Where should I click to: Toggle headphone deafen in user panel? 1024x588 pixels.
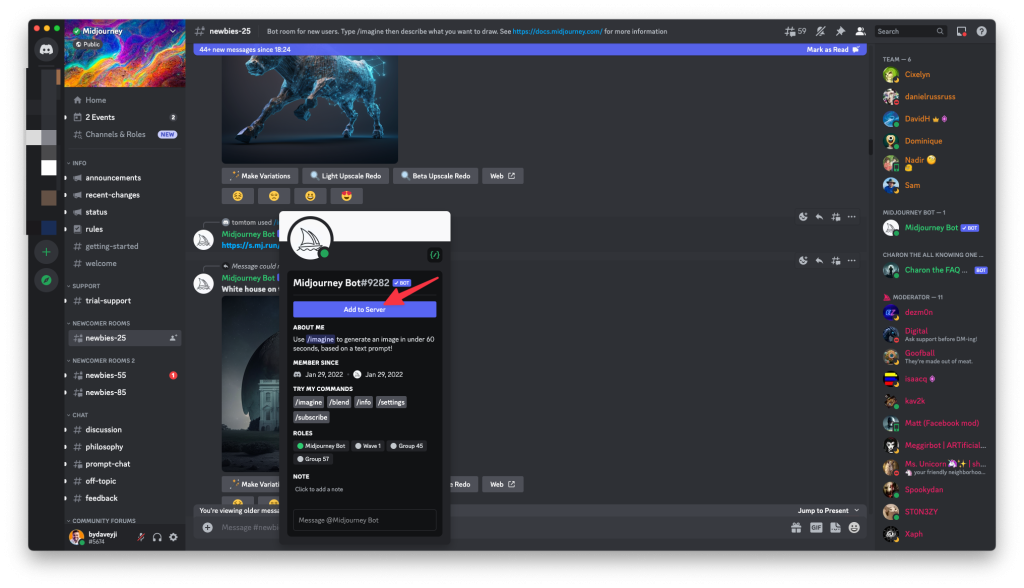157,537
